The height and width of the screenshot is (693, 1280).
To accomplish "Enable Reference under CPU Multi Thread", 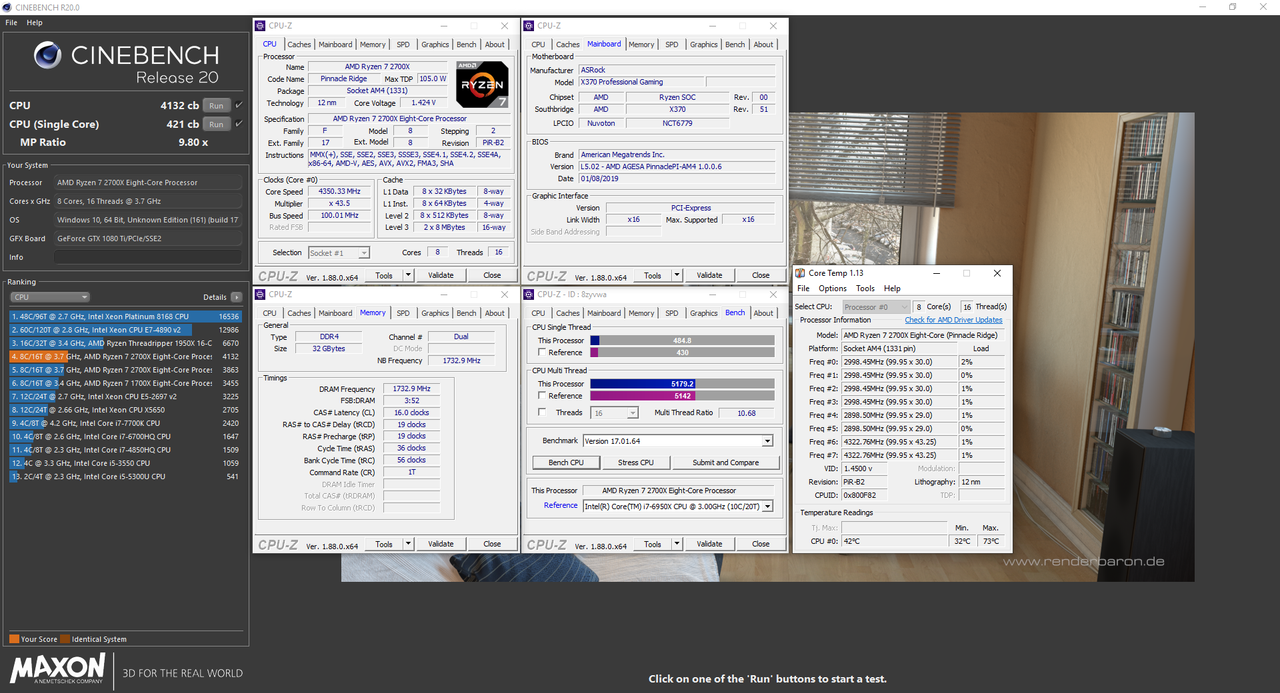I will click(x=541, y=396).
